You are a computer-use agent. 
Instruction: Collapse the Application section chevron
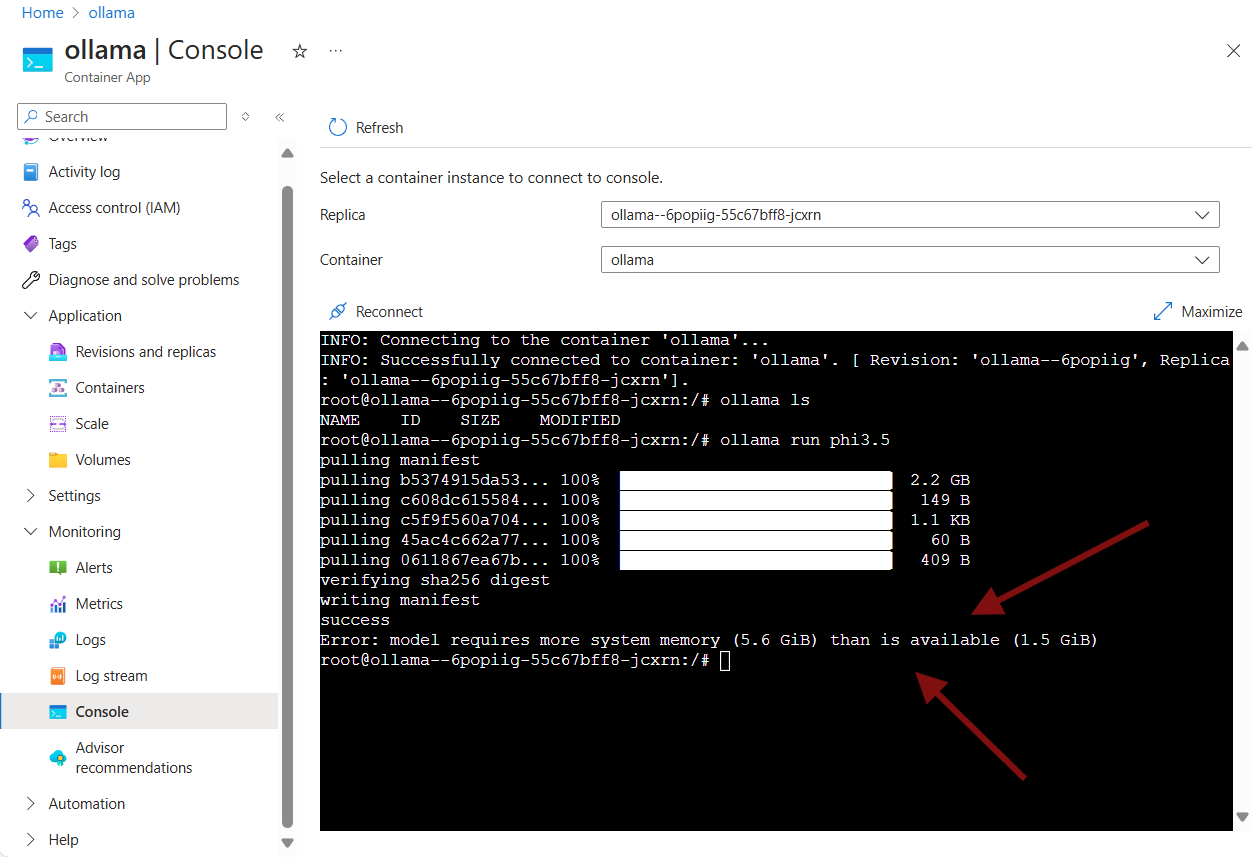click(30, 316)
